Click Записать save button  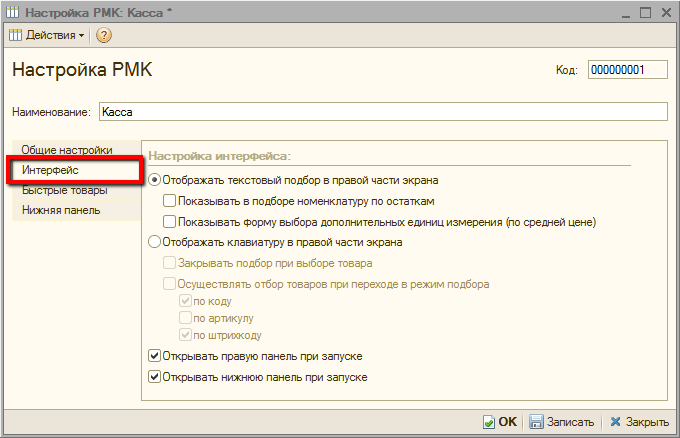pos(561,422)
